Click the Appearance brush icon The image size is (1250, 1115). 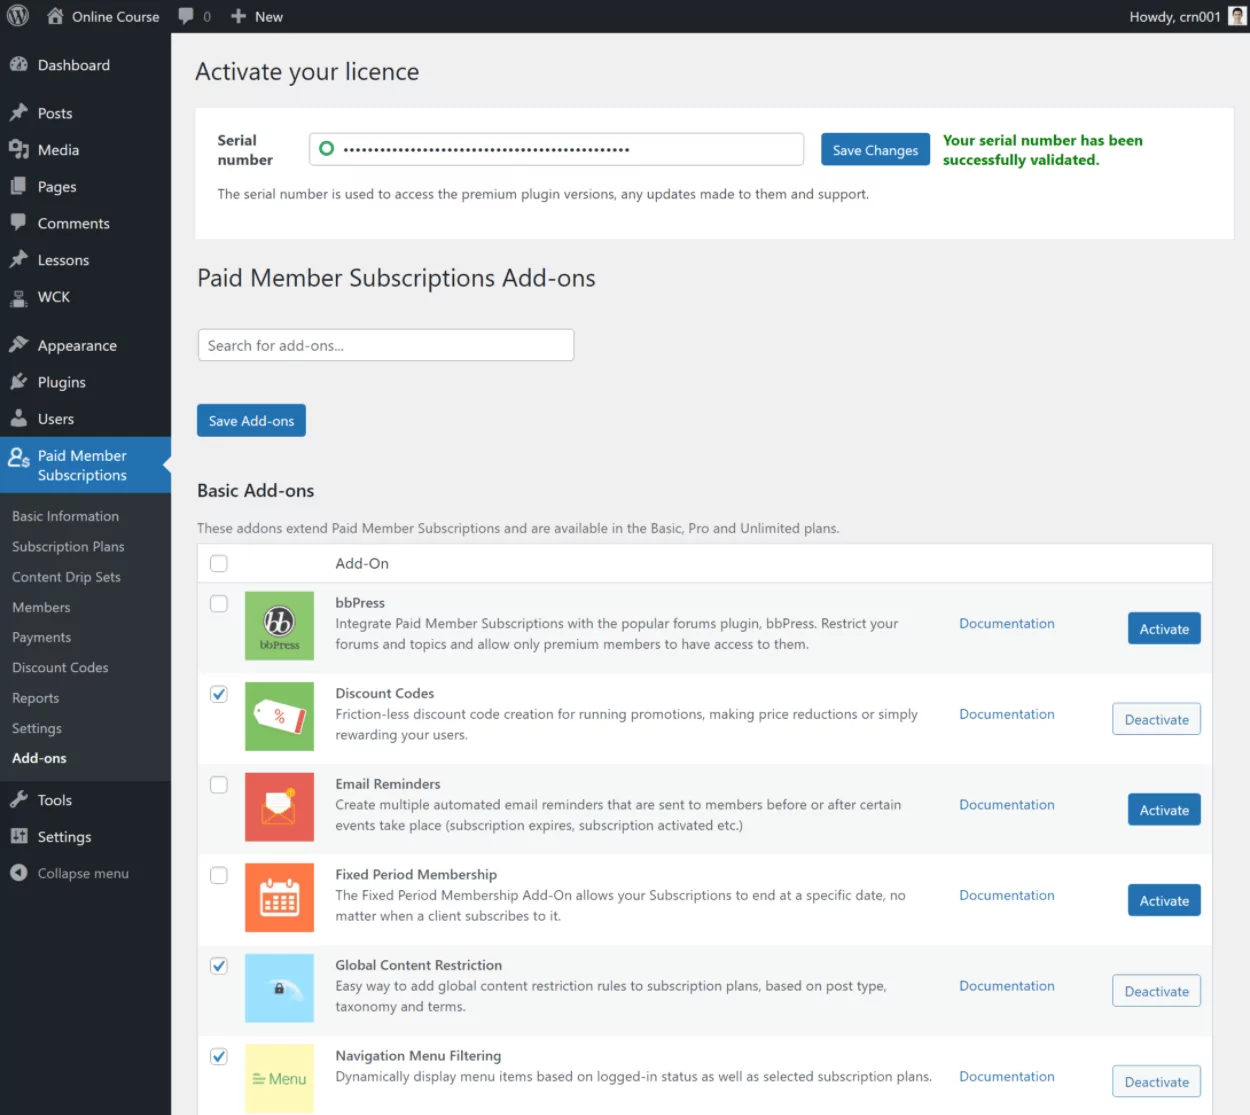pos(18,344)
